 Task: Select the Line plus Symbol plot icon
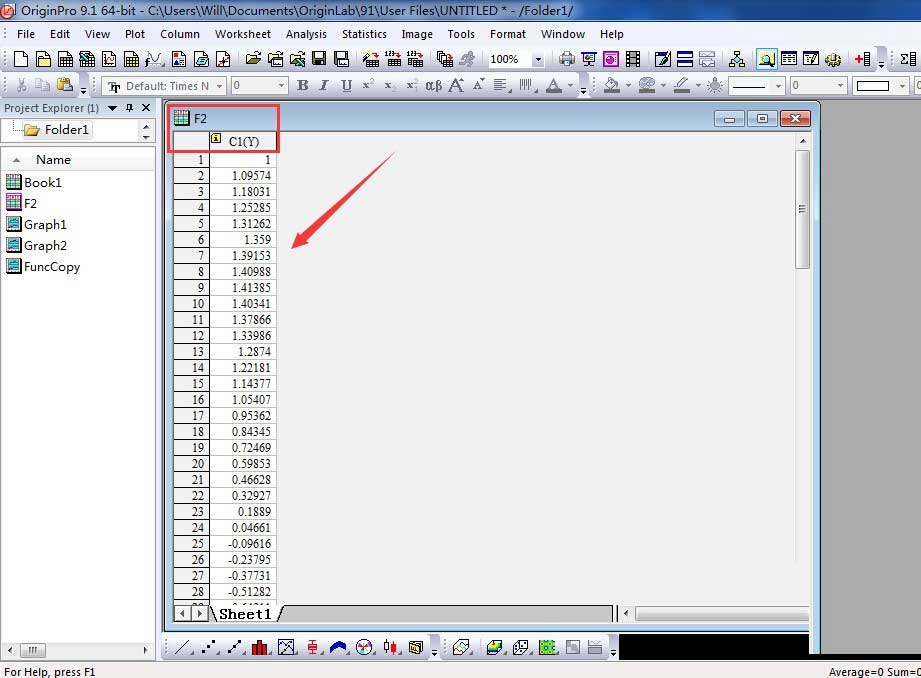click(234, 647)
